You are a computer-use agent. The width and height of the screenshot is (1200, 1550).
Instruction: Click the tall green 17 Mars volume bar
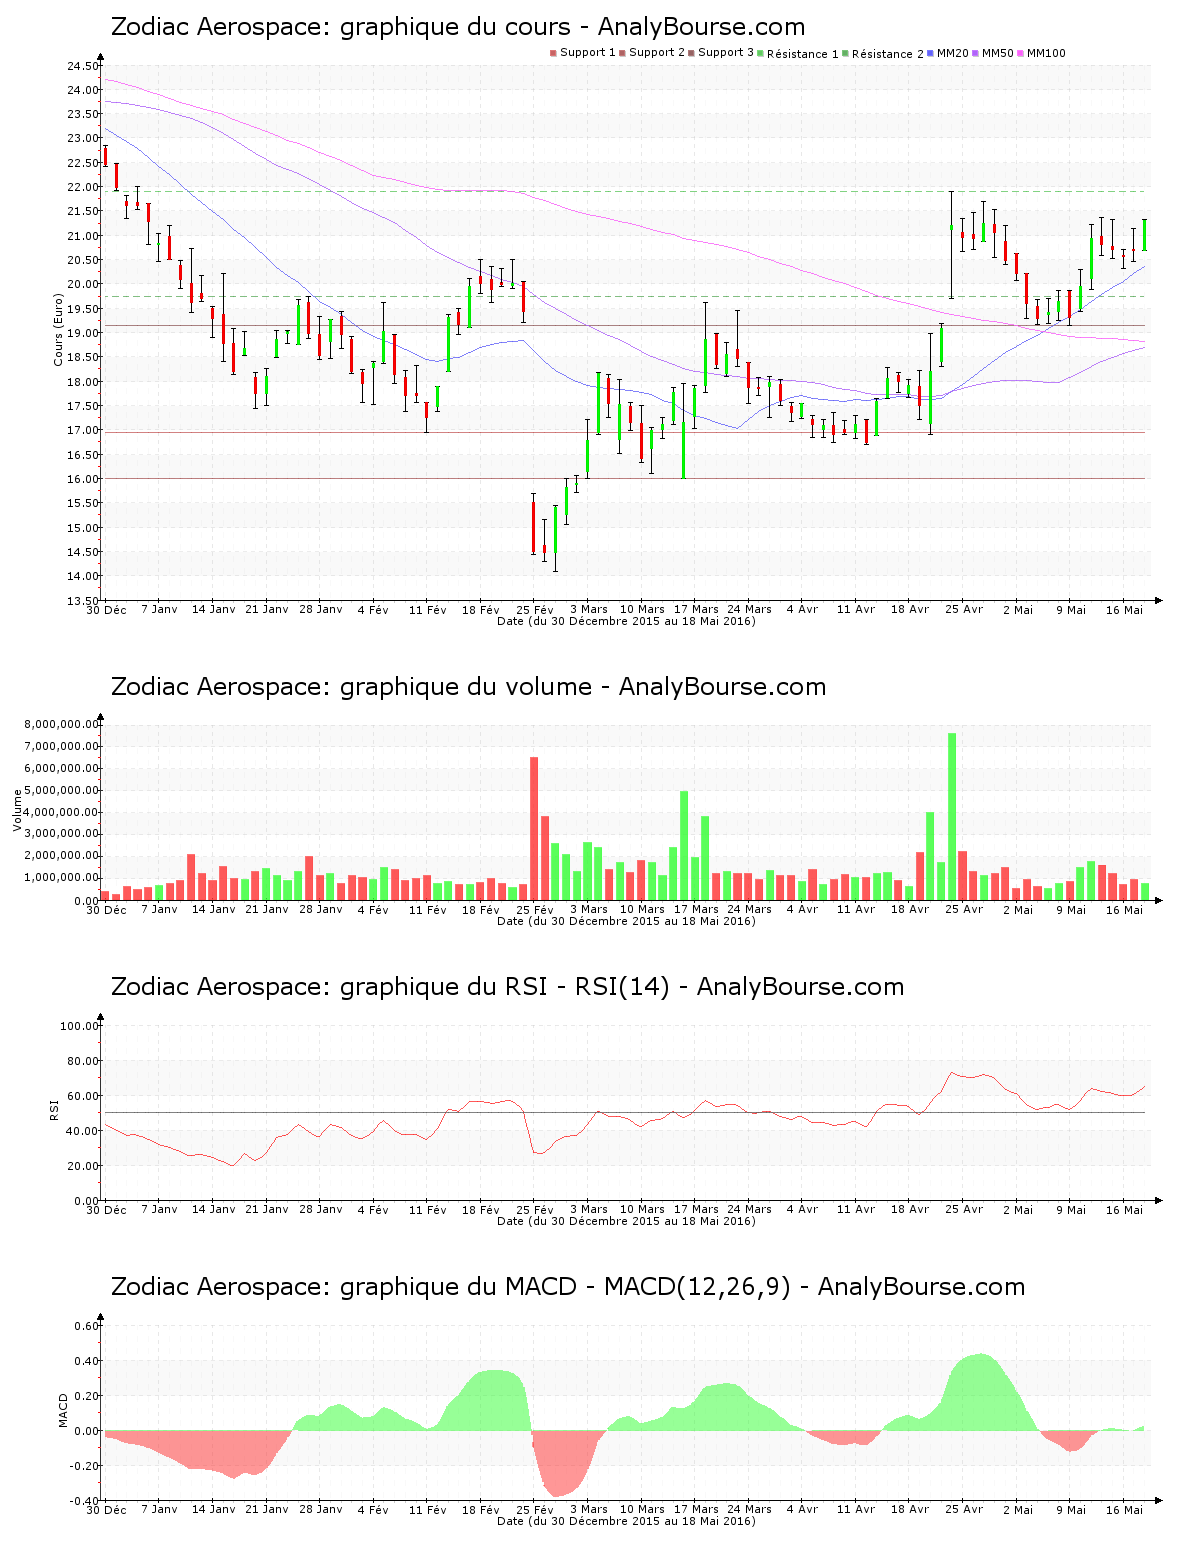coord(684,845)
